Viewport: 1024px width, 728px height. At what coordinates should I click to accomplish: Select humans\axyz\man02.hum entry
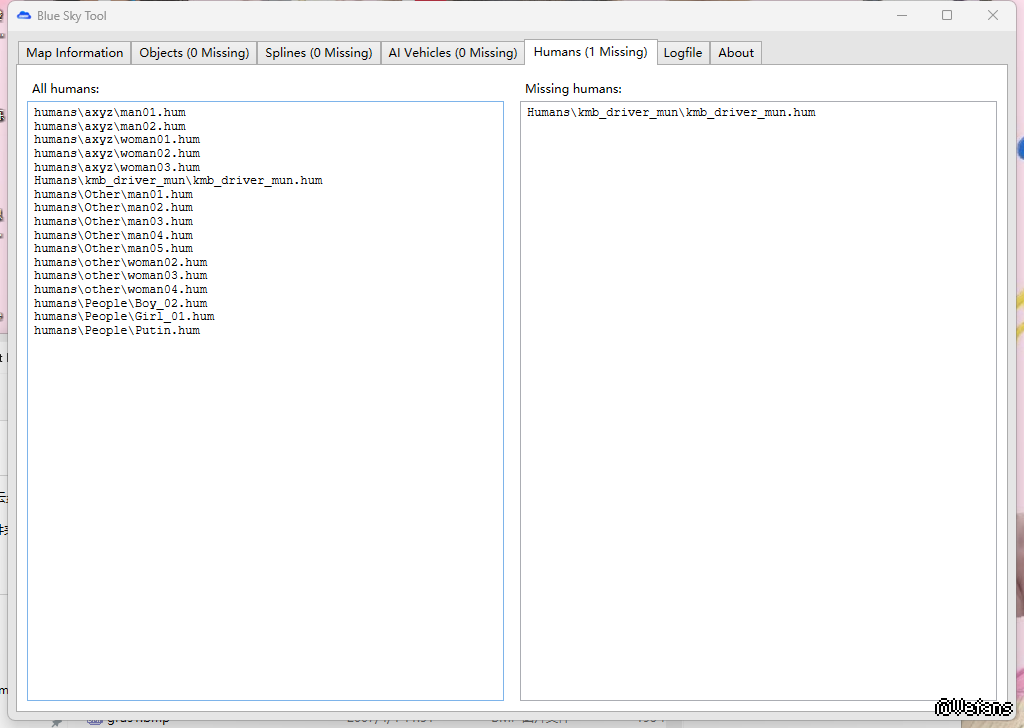(x=110, y=126)
